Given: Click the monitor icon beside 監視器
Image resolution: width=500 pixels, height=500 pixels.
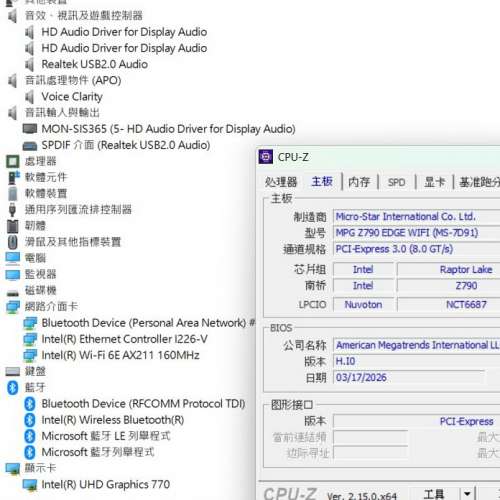Looking at the screenshot, I should [13, 274].
